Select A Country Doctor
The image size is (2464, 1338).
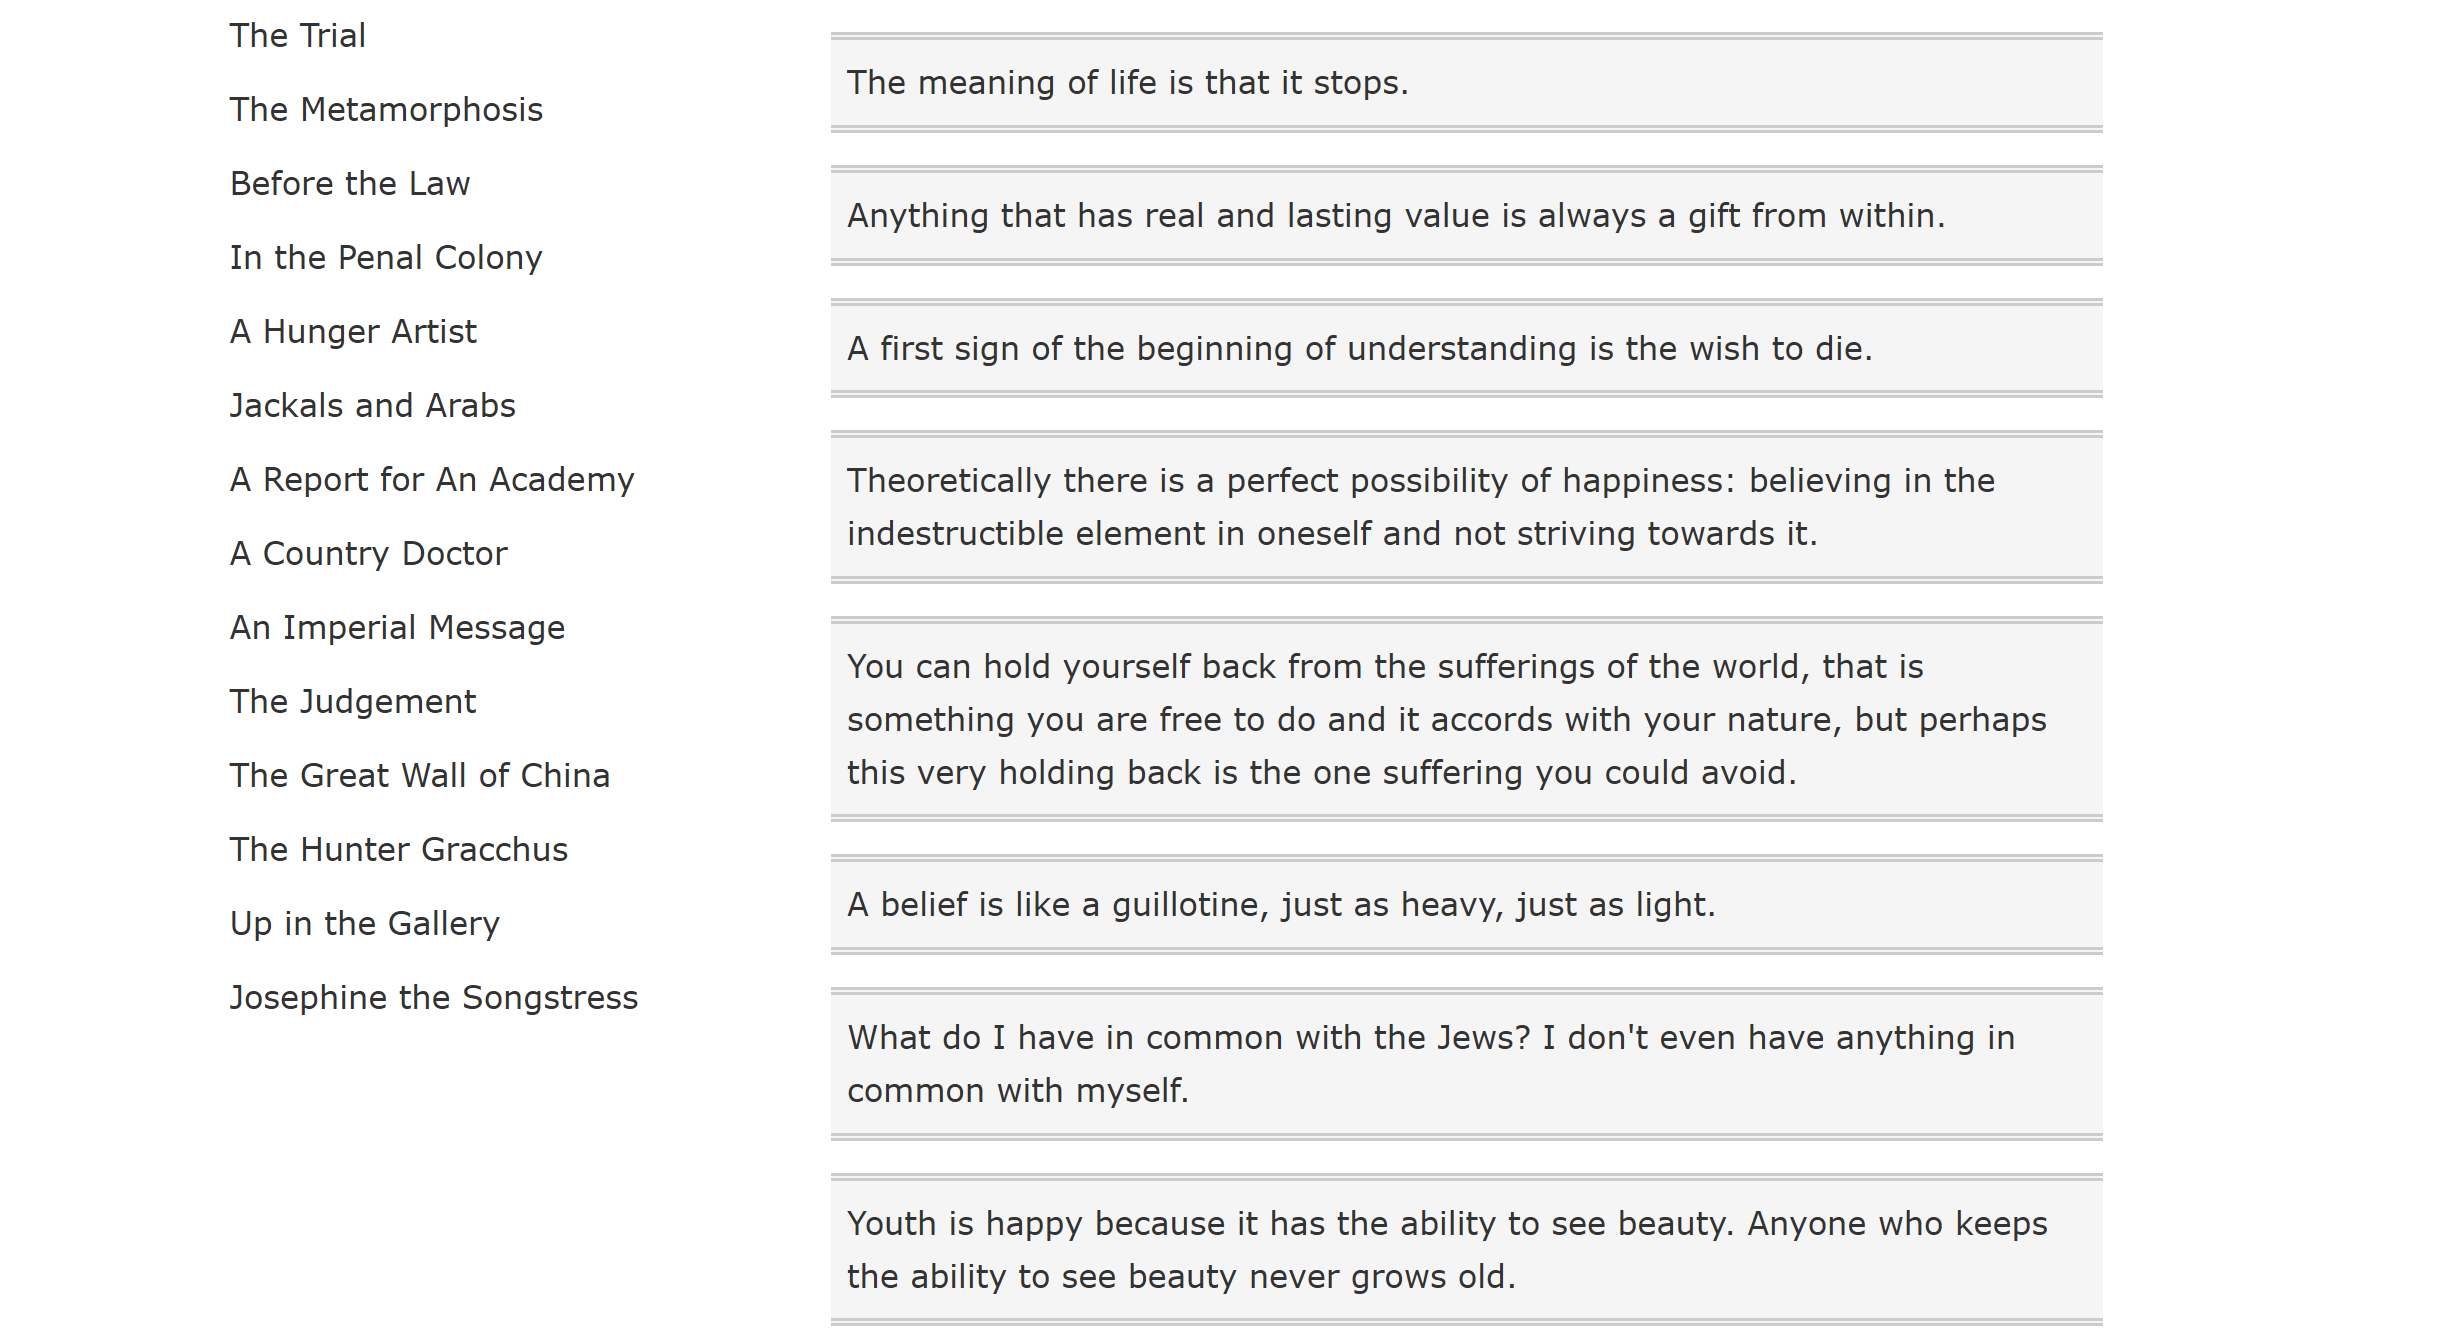click(x=369, y=554)
